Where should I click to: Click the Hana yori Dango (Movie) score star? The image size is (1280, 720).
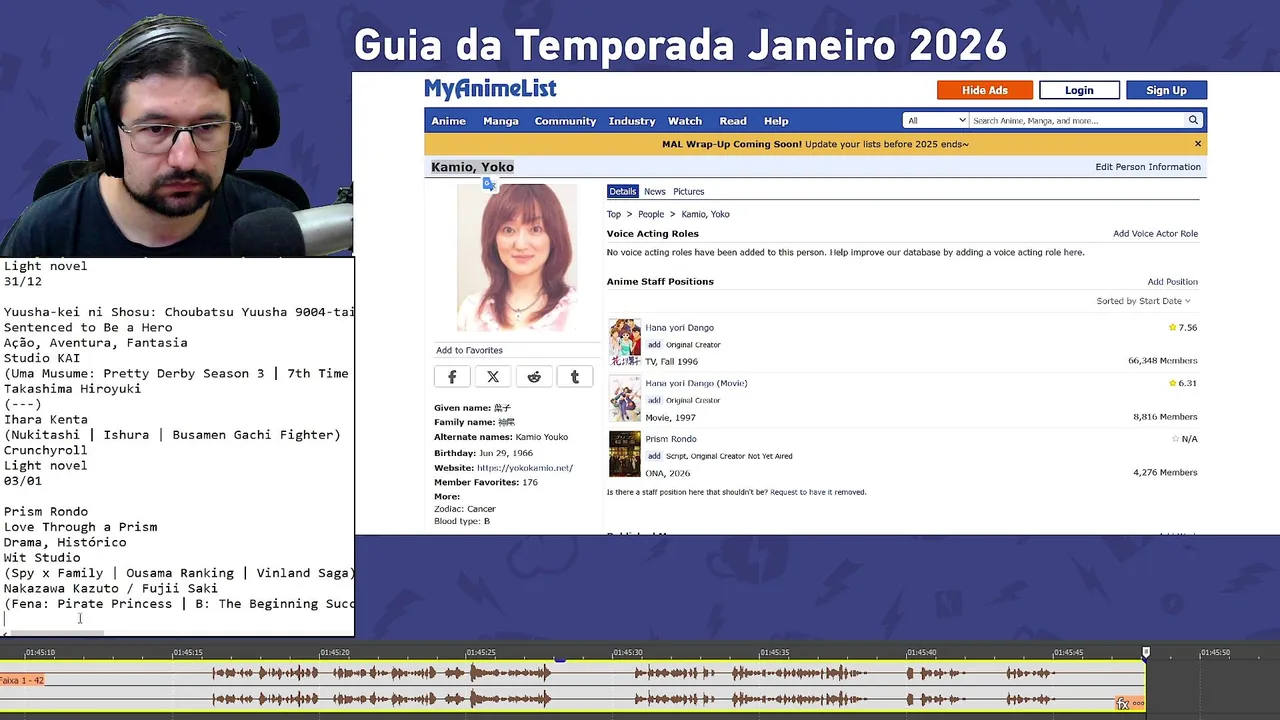pyautogui.click(x=1173, y=383)
